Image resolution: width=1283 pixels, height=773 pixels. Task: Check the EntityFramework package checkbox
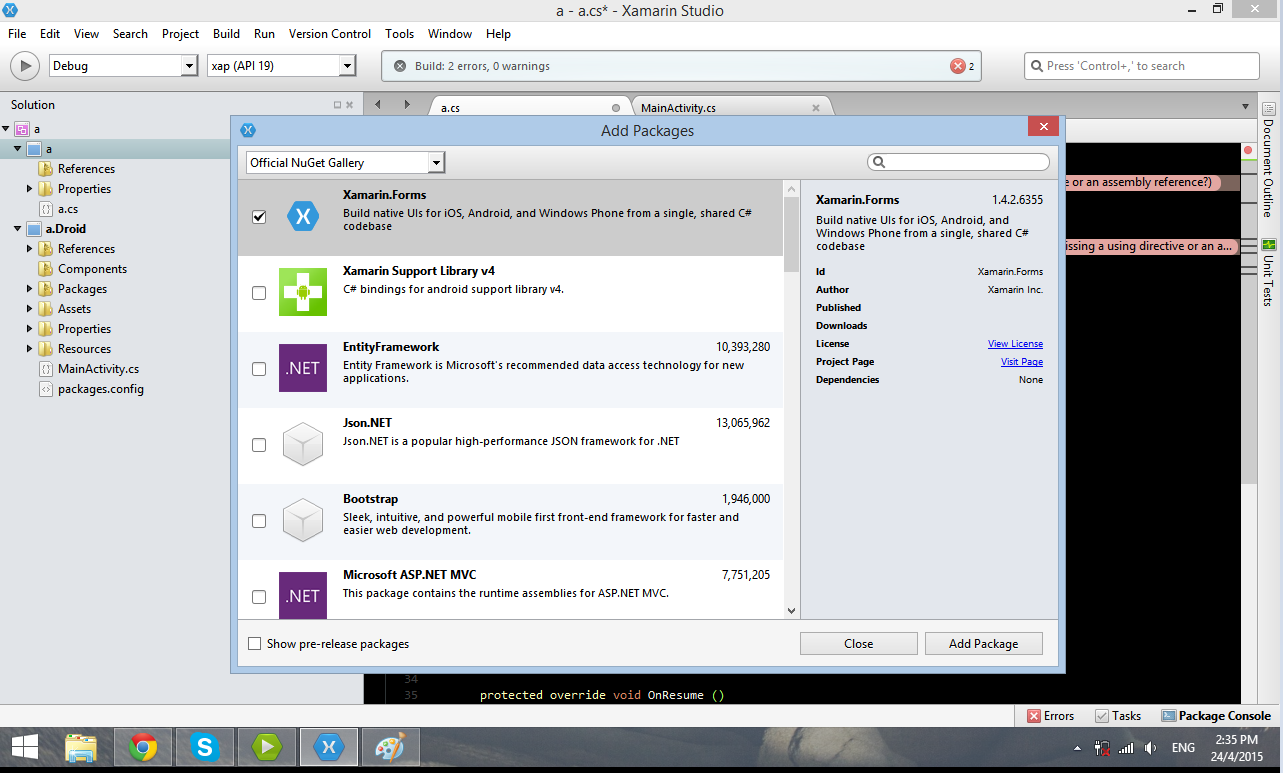[x=259, y=369]
